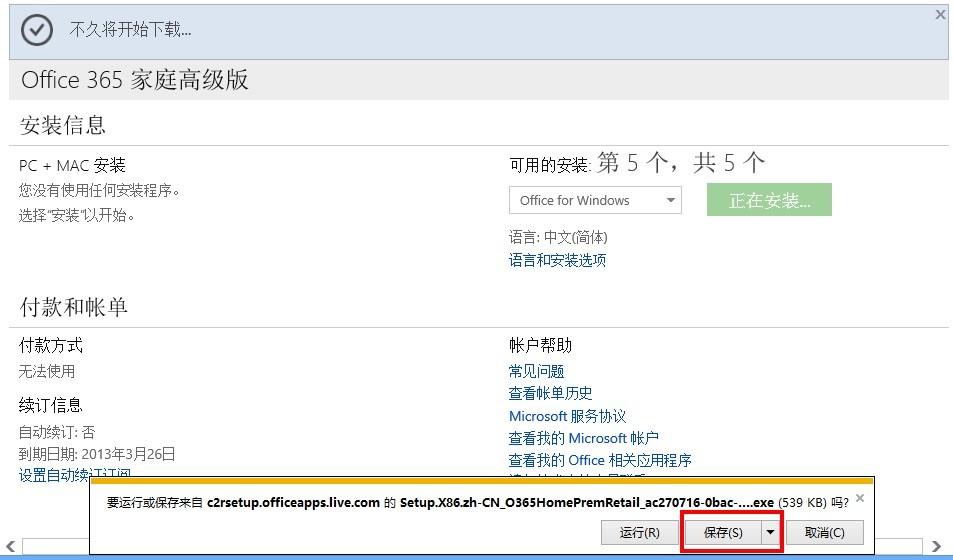Select the text 您没有使用任何安装程序。
Viewport: 953px width, 560px height.
(x=100, y=190)
